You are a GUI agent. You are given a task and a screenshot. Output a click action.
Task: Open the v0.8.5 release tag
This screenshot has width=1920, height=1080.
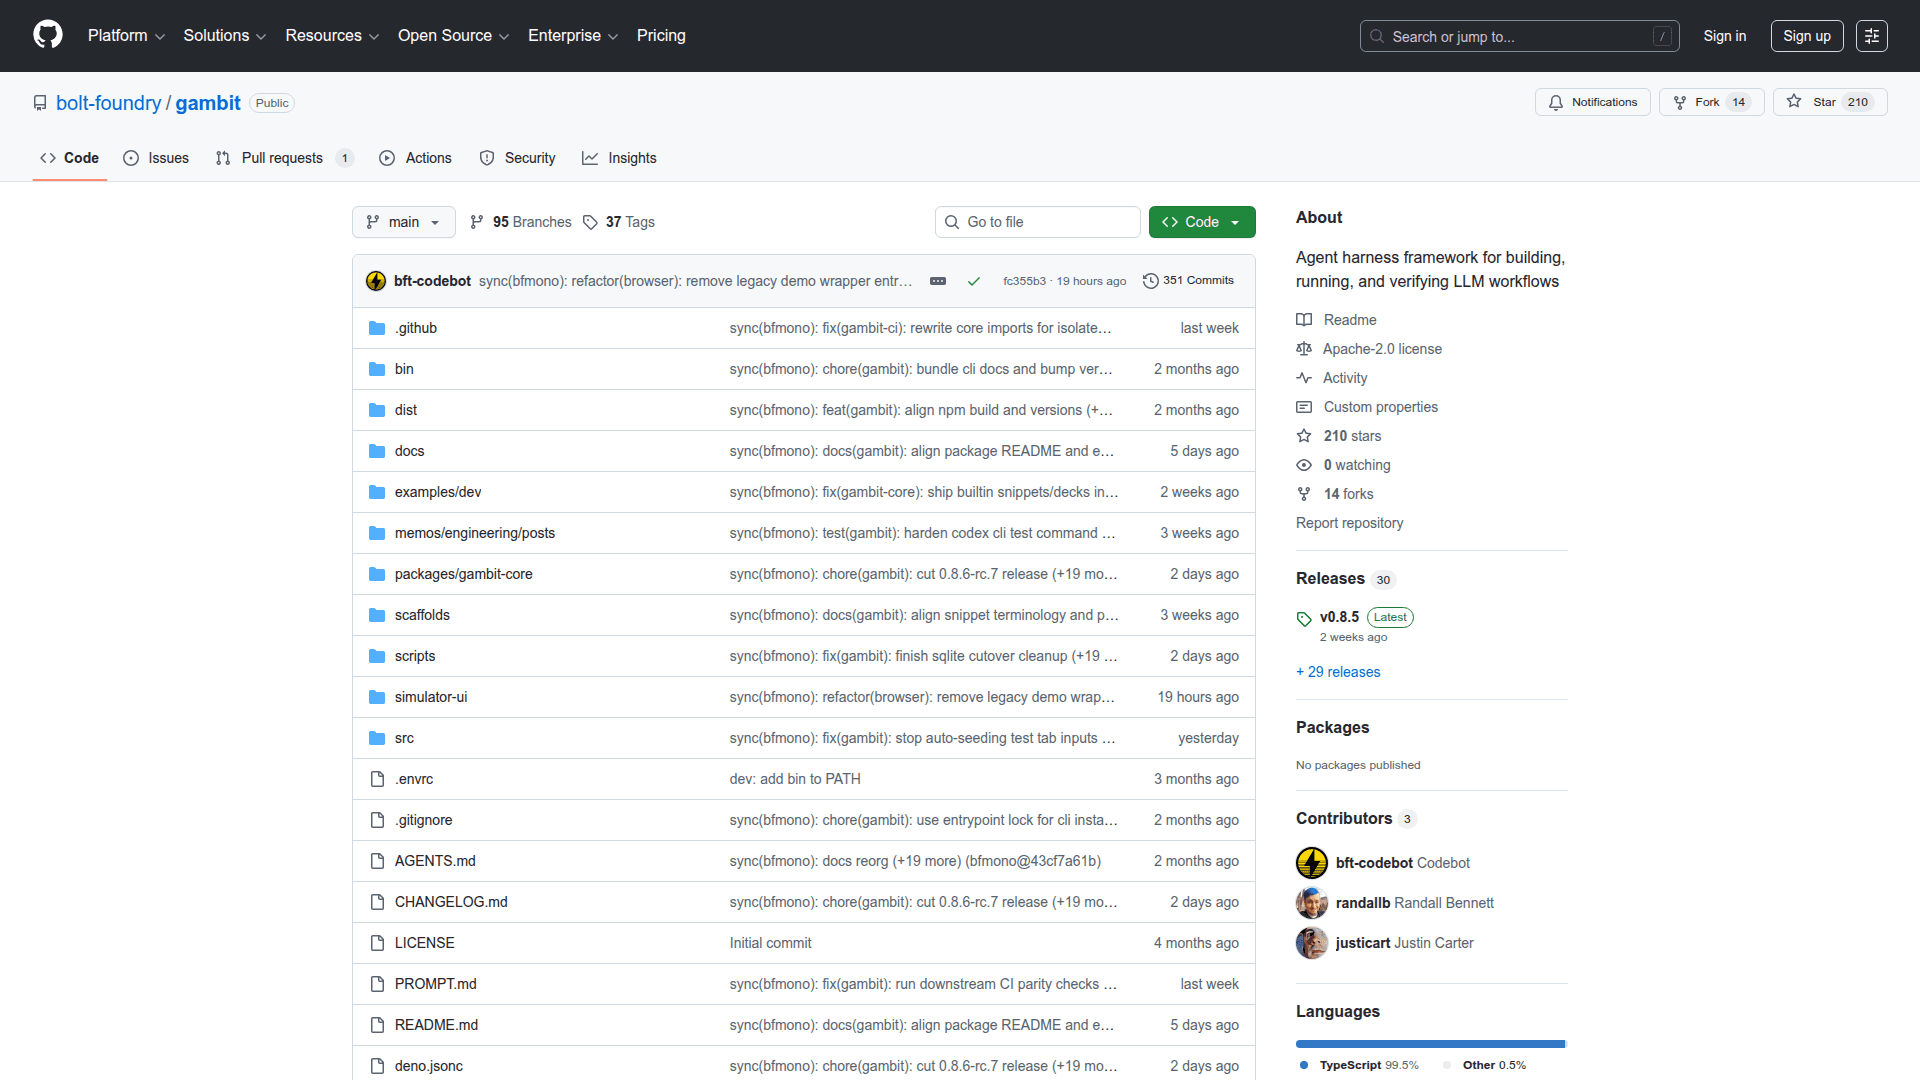1338,617
